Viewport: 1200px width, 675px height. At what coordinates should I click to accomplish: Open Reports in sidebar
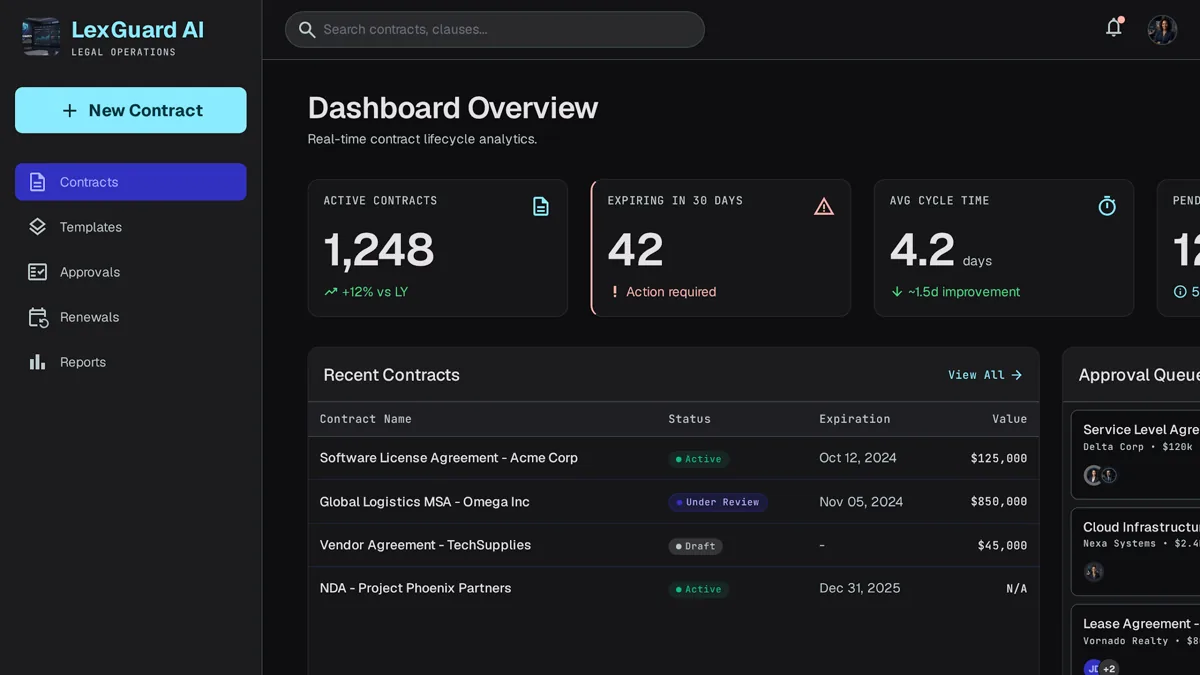click(131, 362)
